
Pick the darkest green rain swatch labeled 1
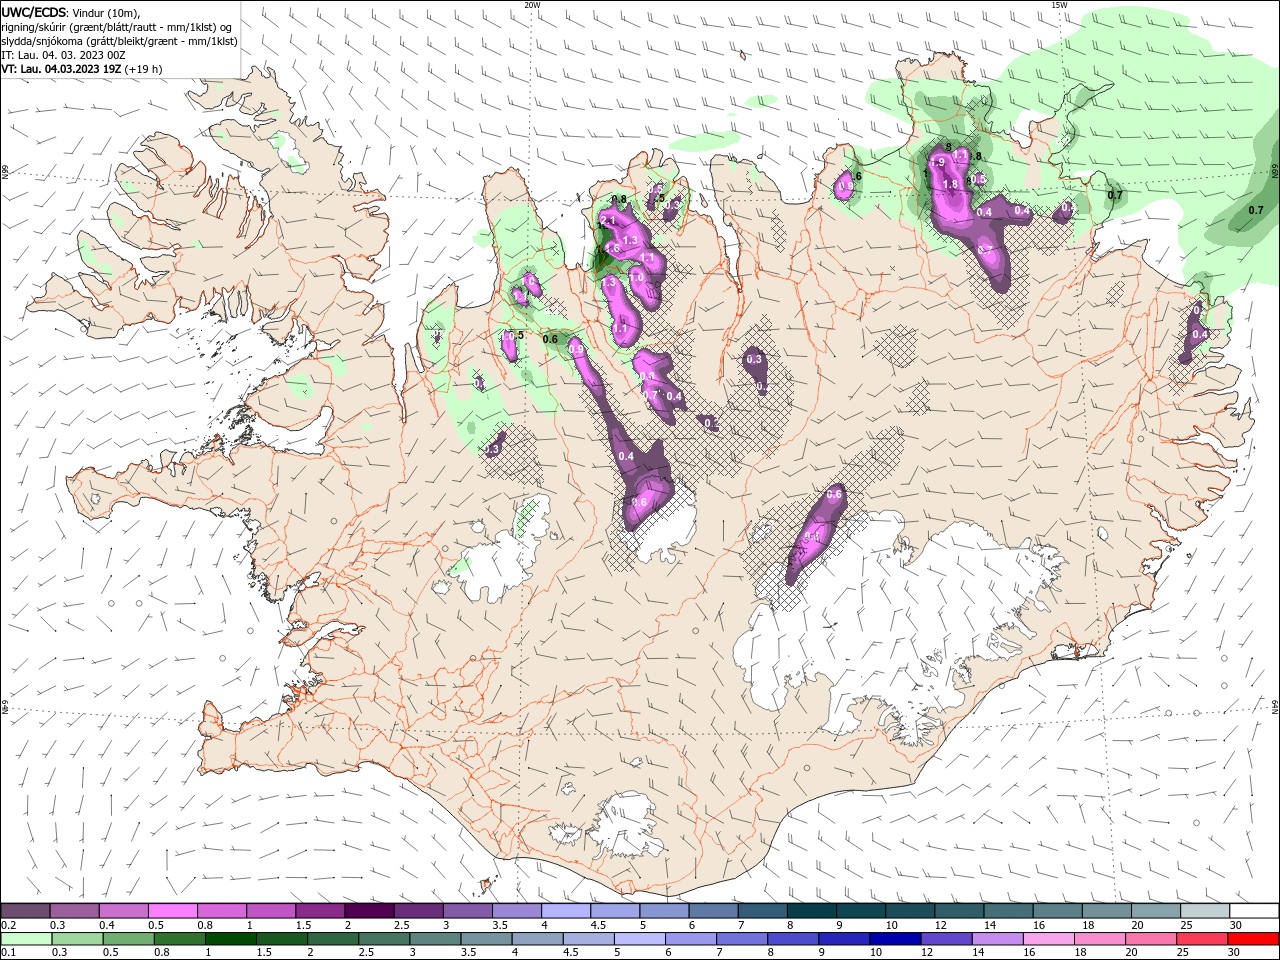(231, 939)
